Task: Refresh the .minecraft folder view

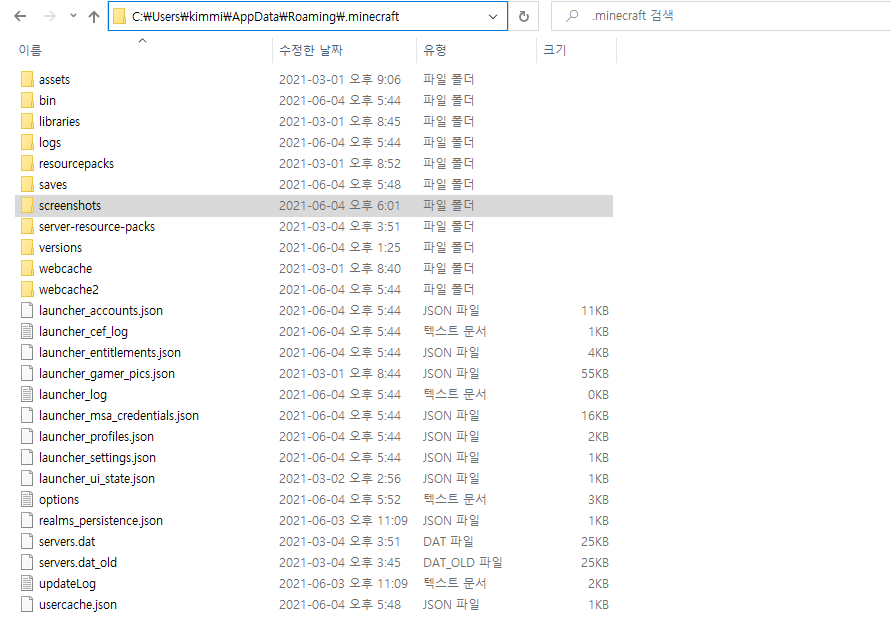Action: [524, 16]
